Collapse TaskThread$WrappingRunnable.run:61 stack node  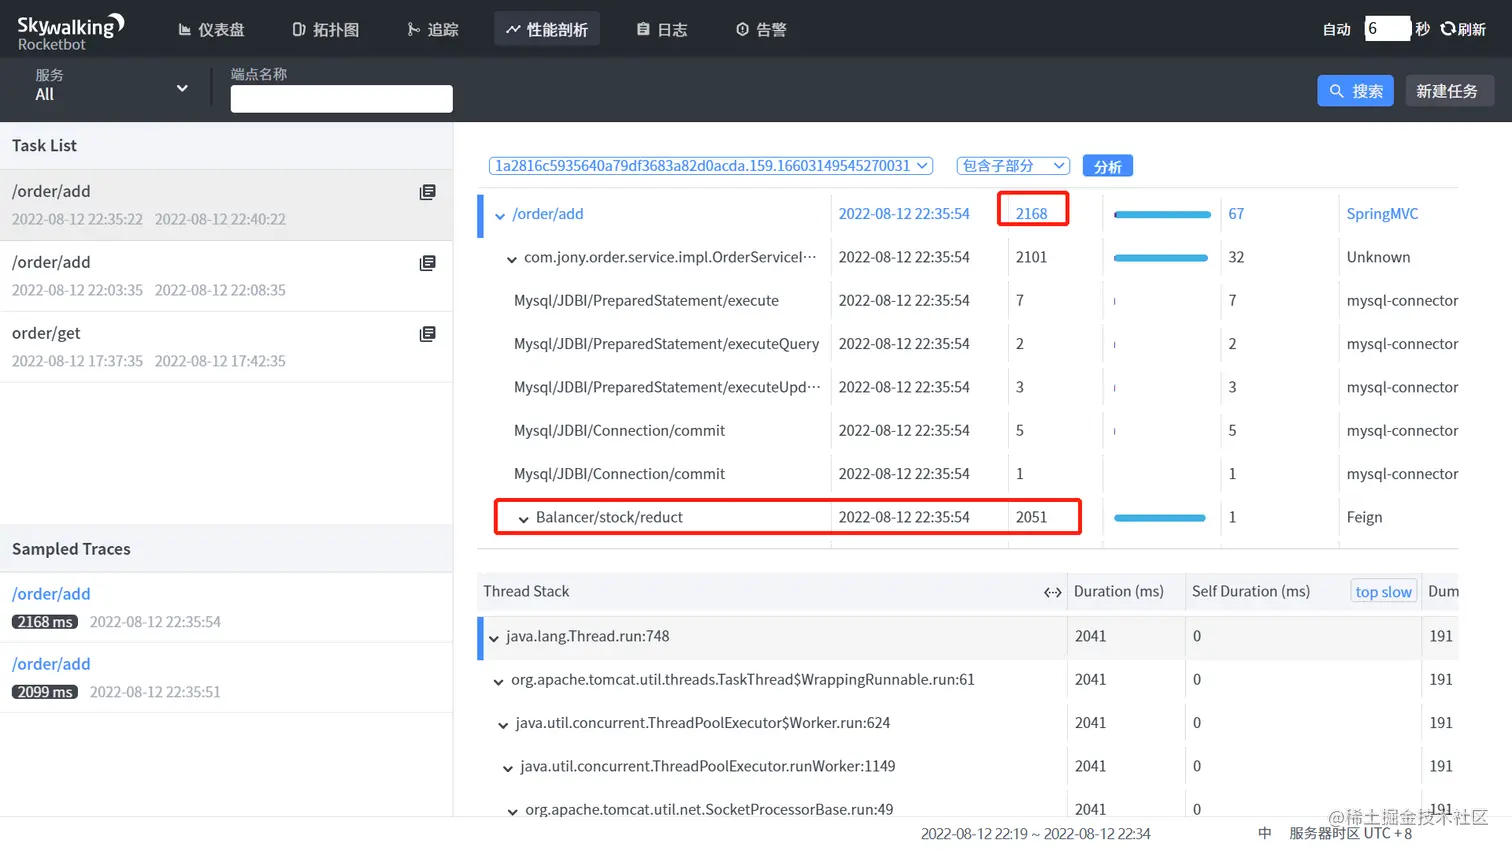click(x=498, y=682)
